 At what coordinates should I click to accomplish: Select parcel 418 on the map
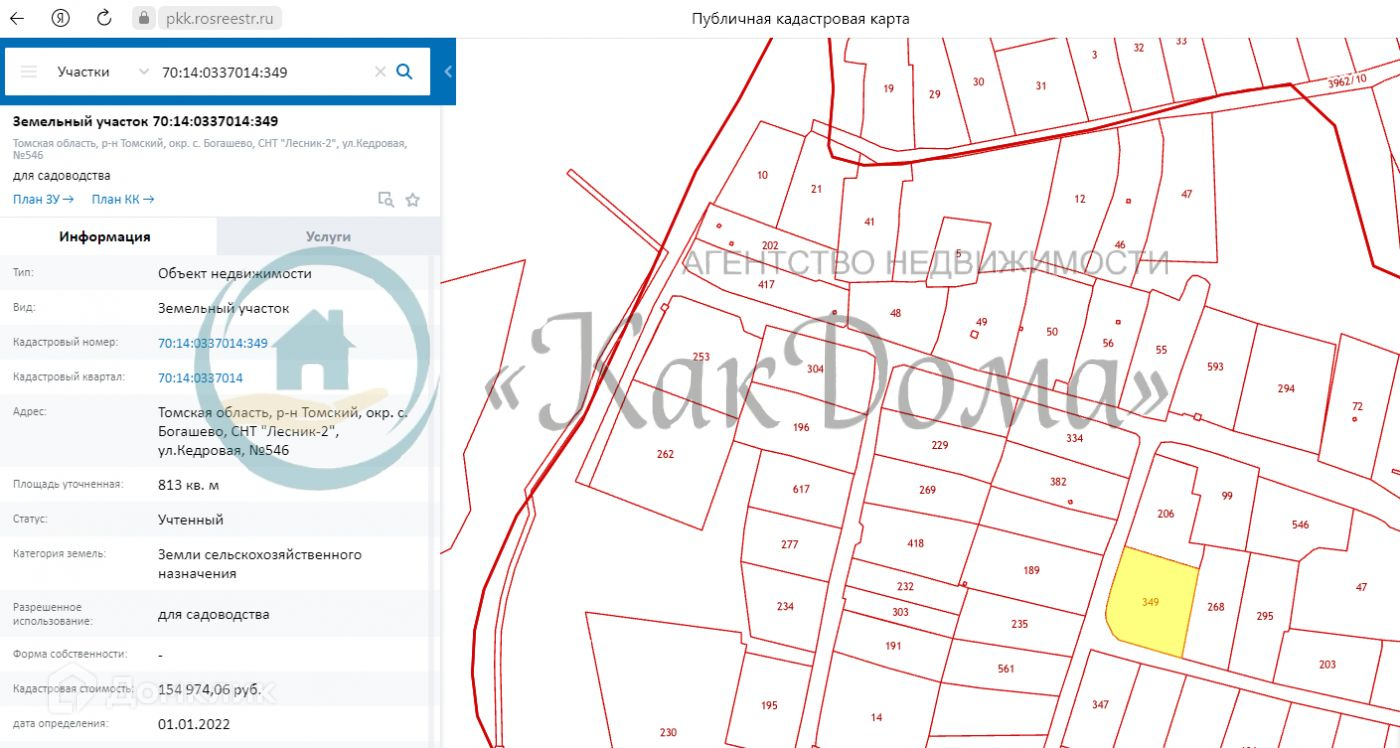(x=915, y=544)
